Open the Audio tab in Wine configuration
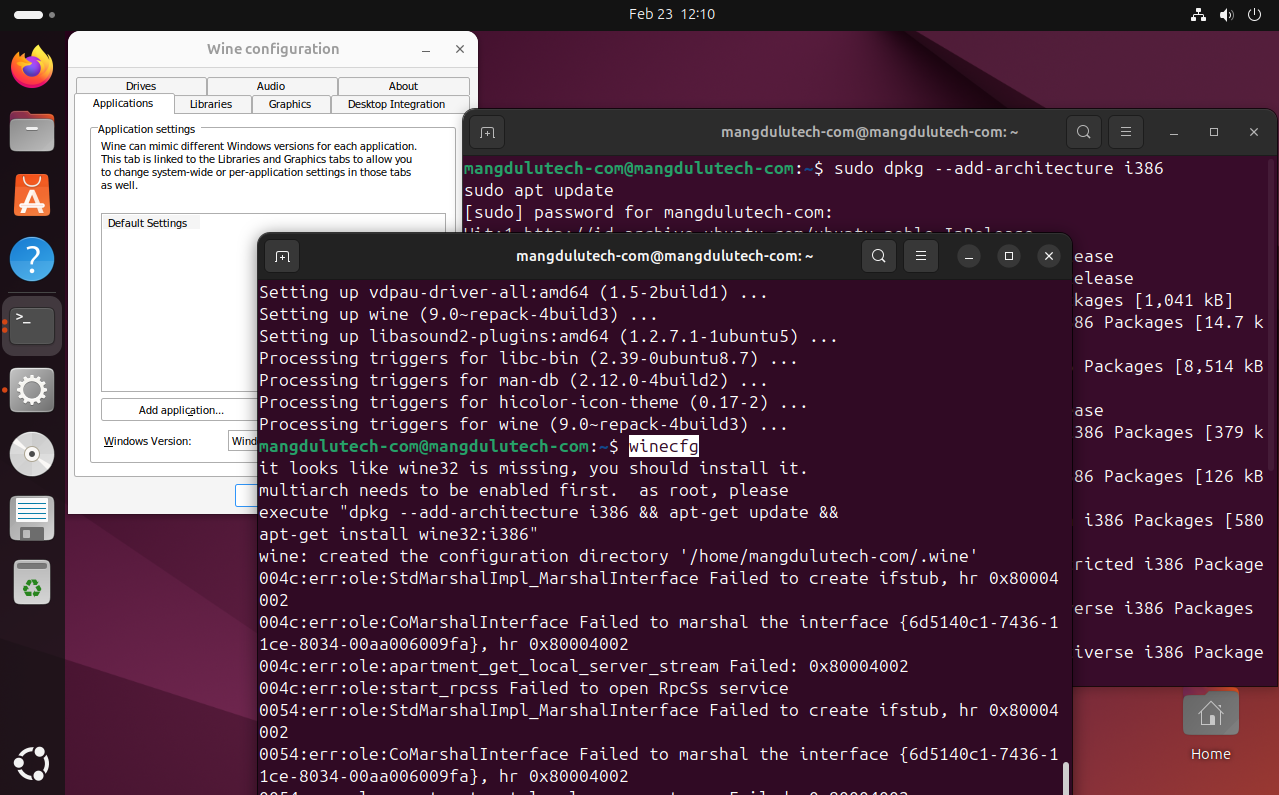 tap(271, 86)
